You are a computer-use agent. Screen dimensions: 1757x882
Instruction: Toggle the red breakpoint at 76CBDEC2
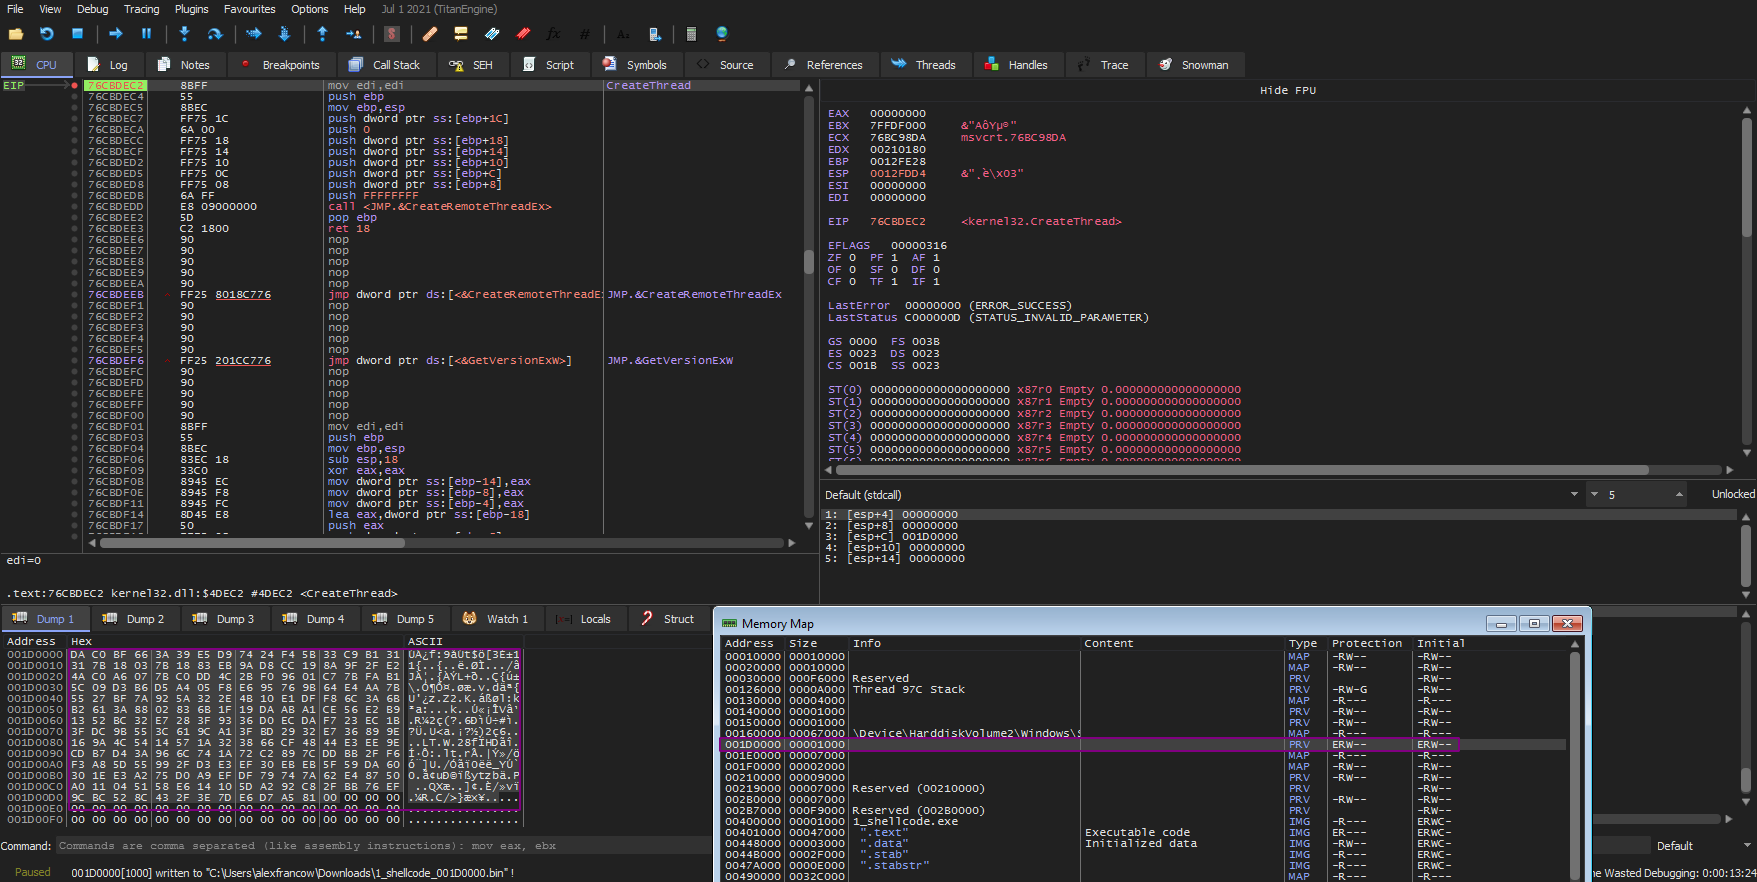click(75, 86)
